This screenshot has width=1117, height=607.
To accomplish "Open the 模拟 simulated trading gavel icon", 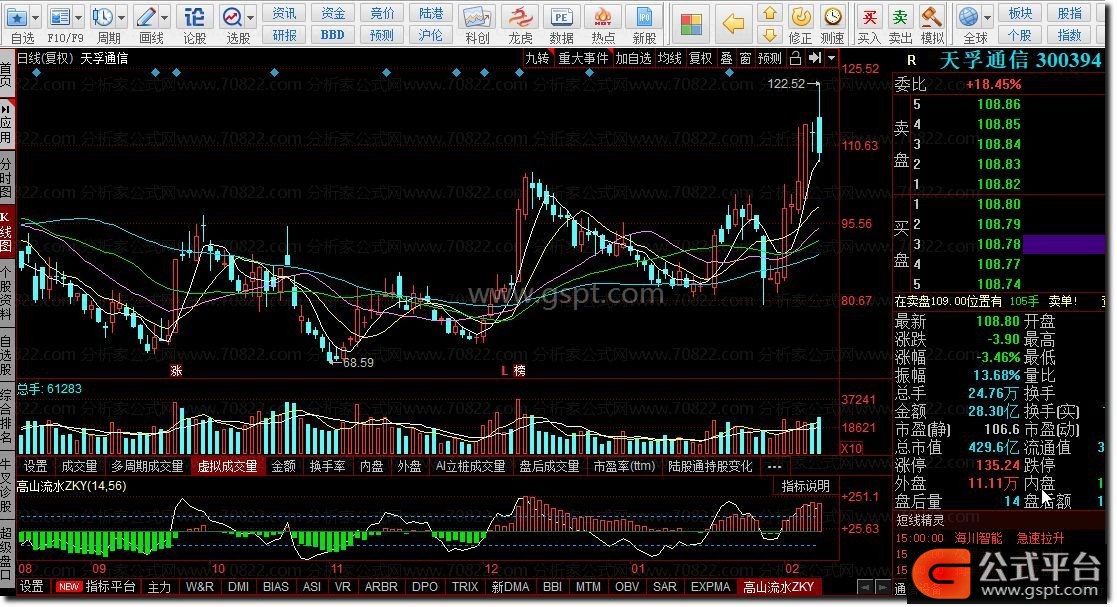I will (x=932, y=16).
